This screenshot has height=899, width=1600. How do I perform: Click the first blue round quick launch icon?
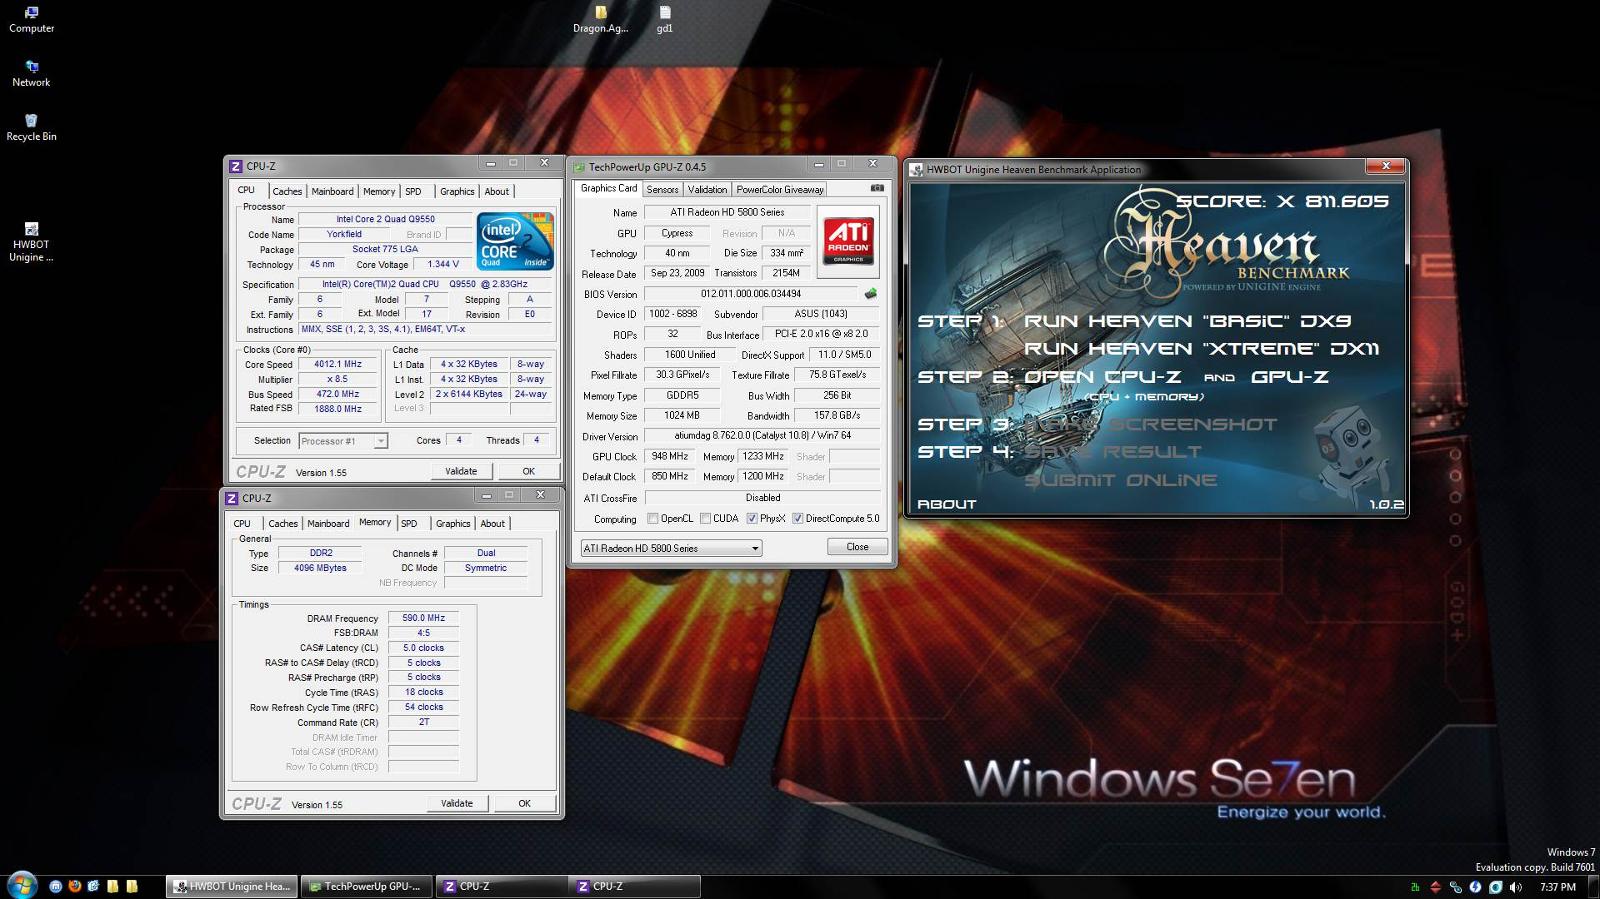(56, 886)
